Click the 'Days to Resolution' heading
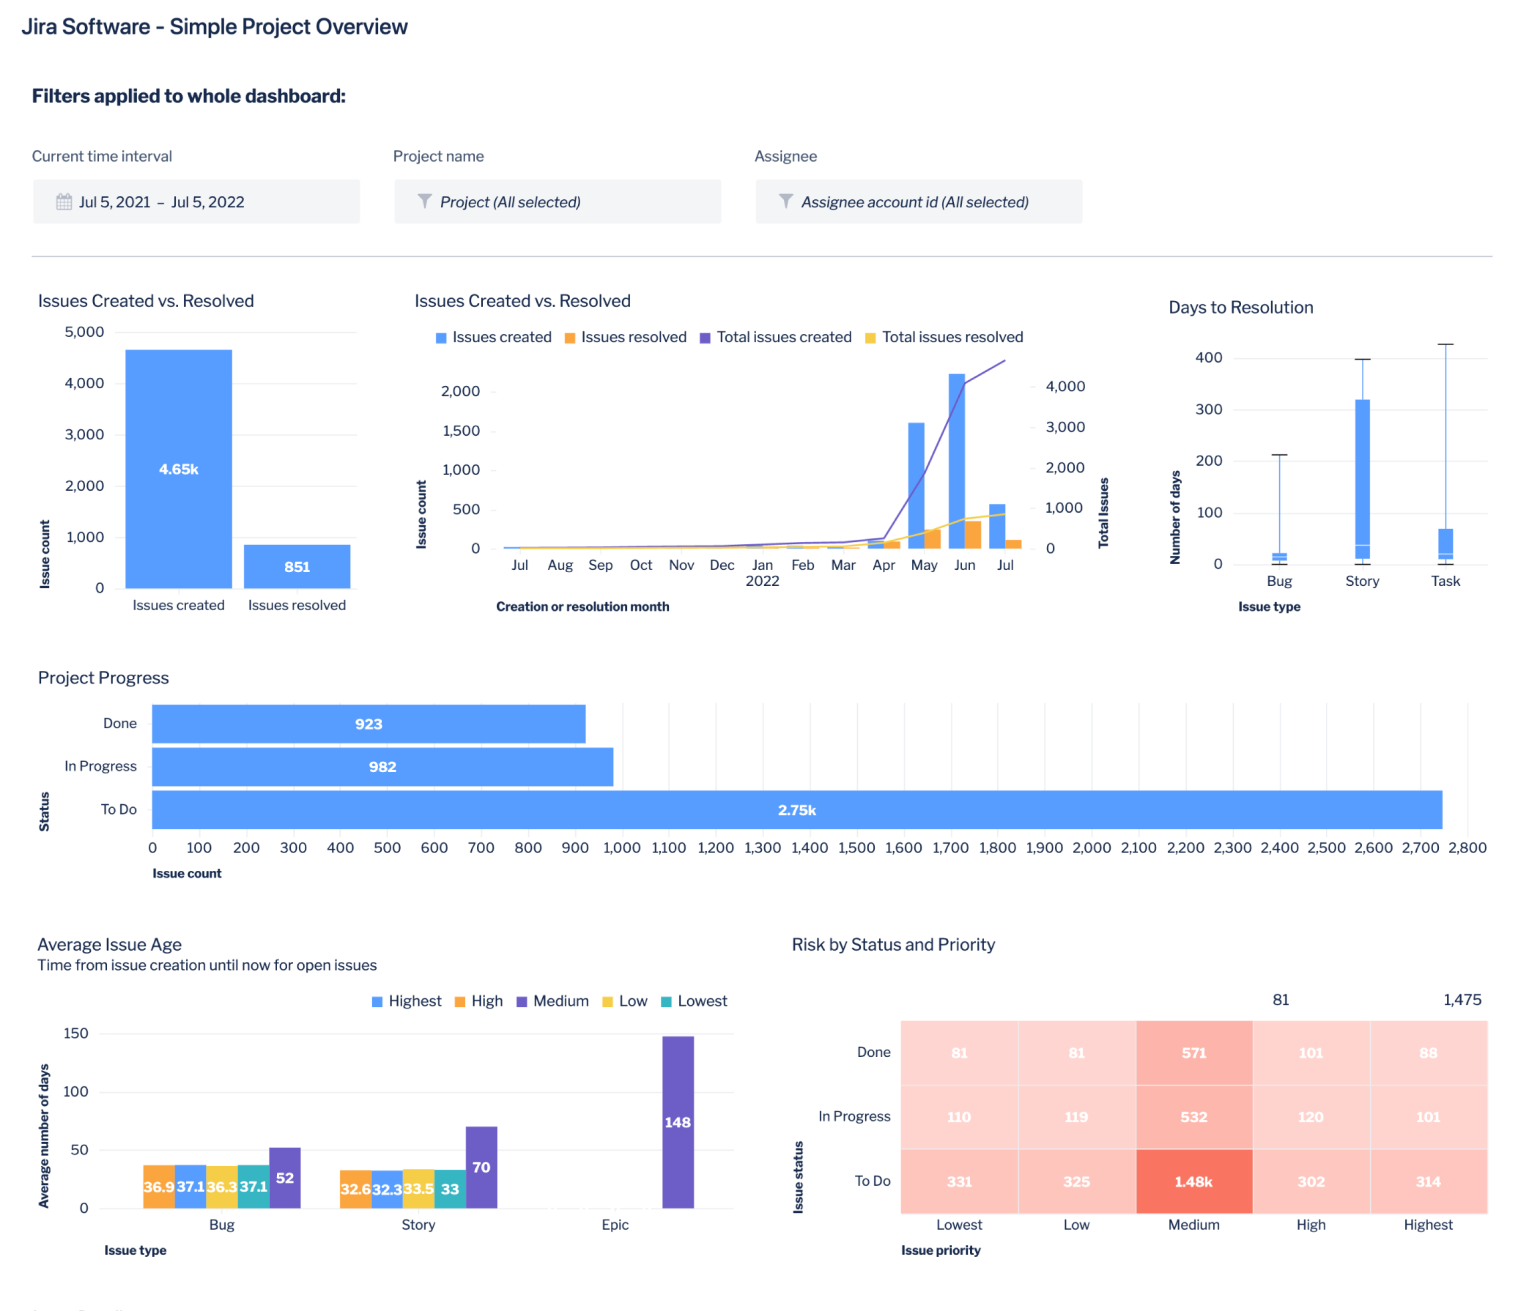The height and width of the screenshot is (1311, 1540). click(x=1240, y=307)
